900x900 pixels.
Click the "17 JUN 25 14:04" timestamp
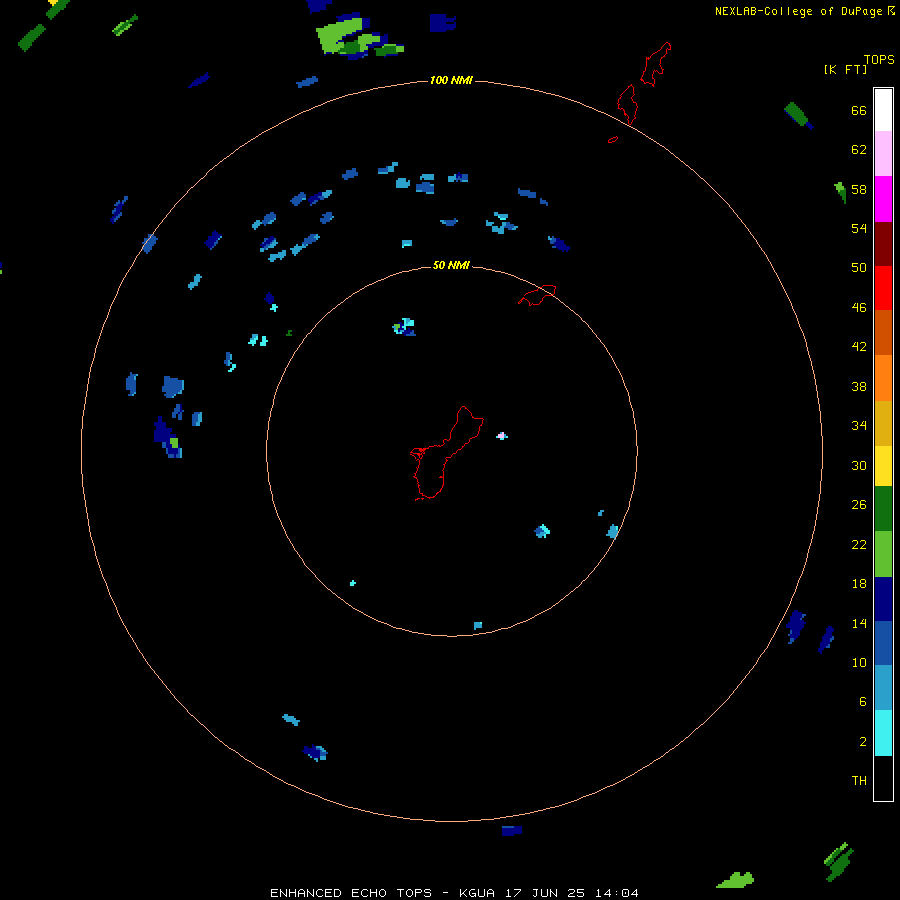coord(571,893)
